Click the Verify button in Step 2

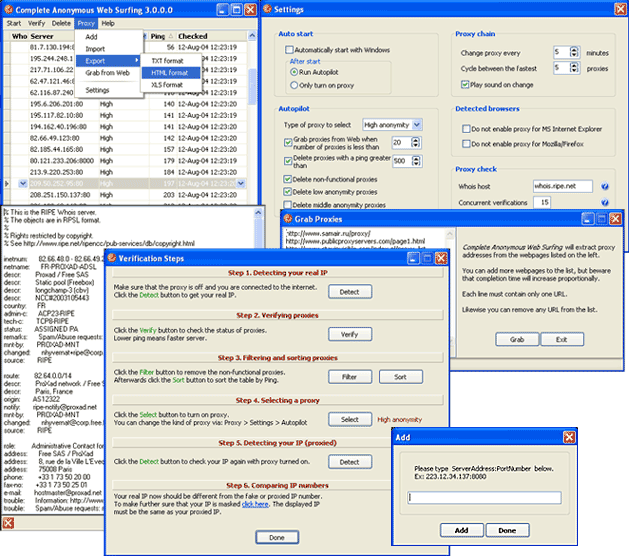pyautogui.click(x=350, y=334)
